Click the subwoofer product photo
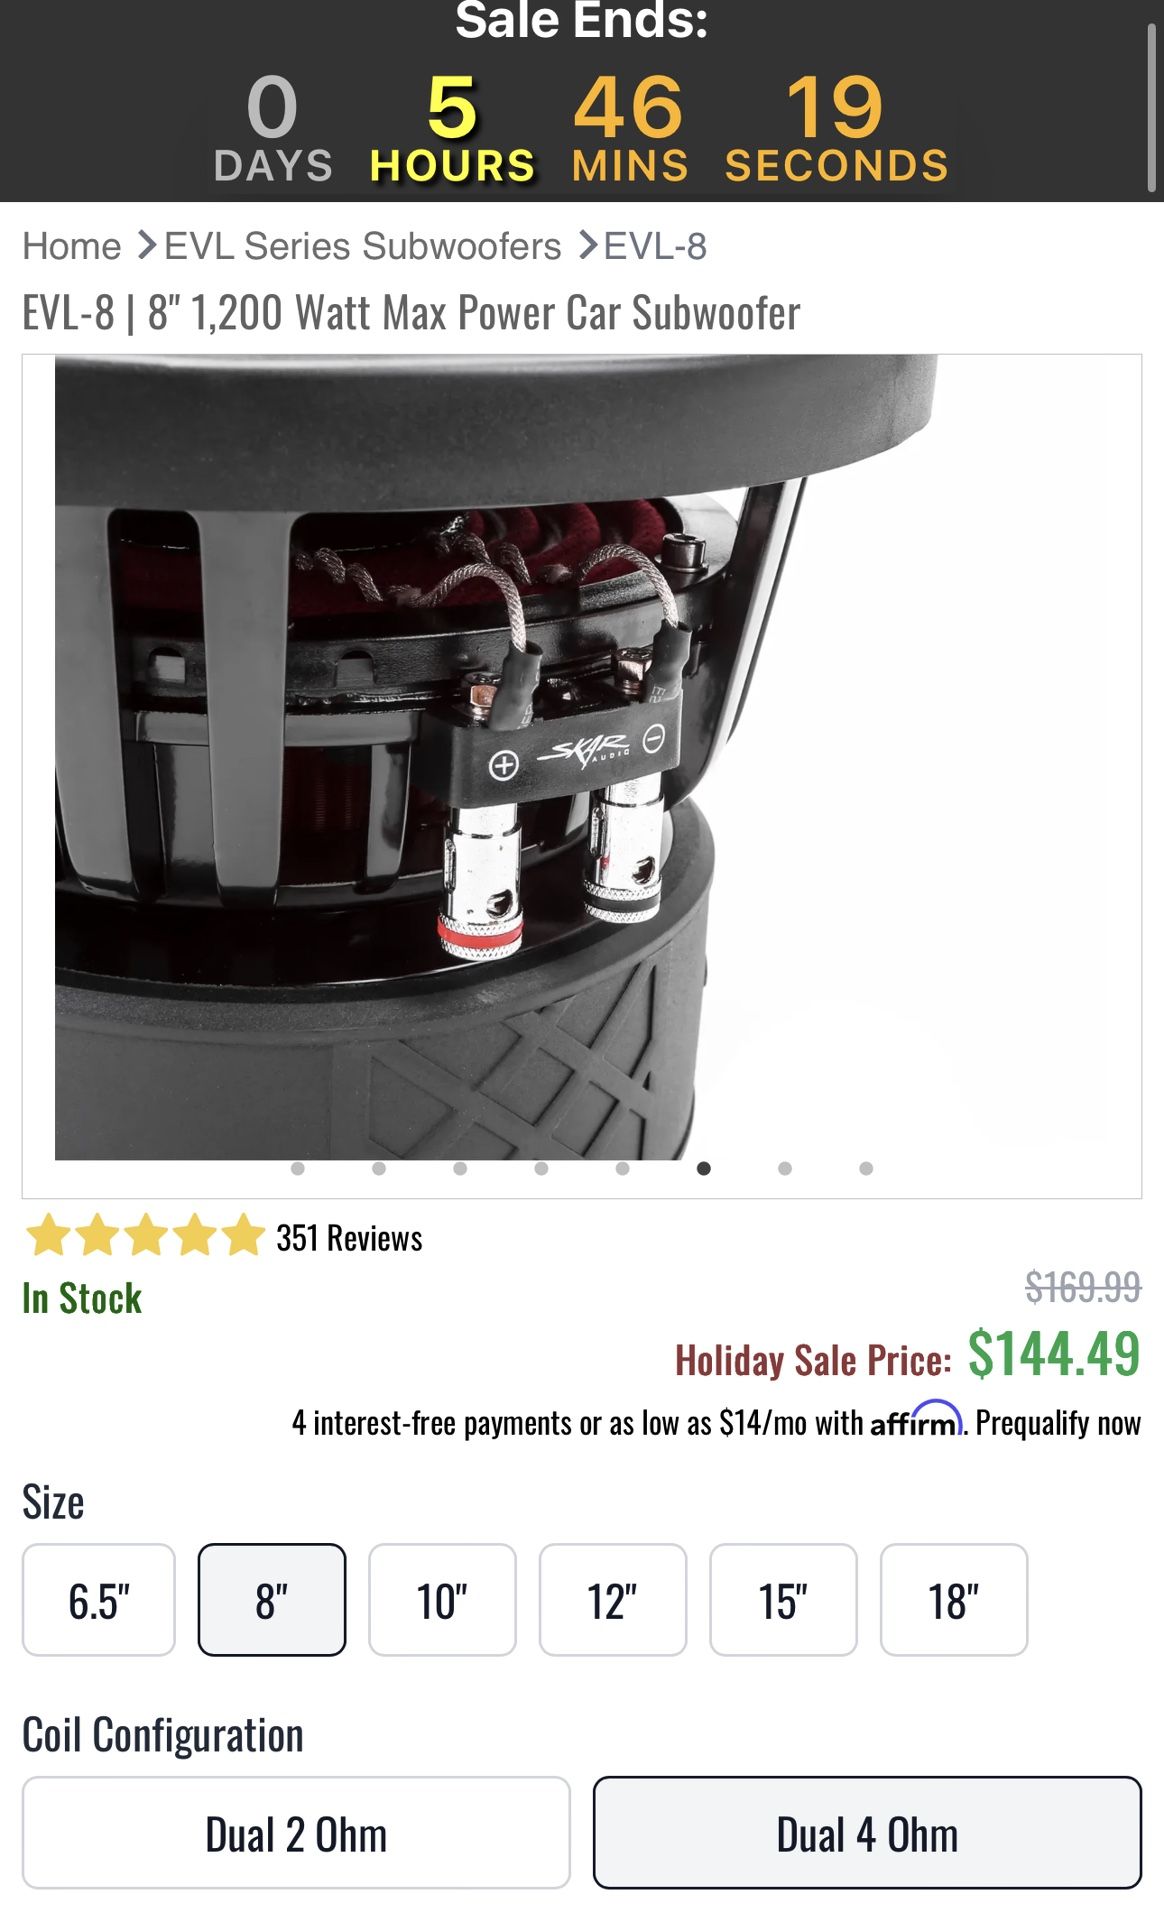Screen dimensions: 1164x1922 pyautogui.click(x=581, y=757)
